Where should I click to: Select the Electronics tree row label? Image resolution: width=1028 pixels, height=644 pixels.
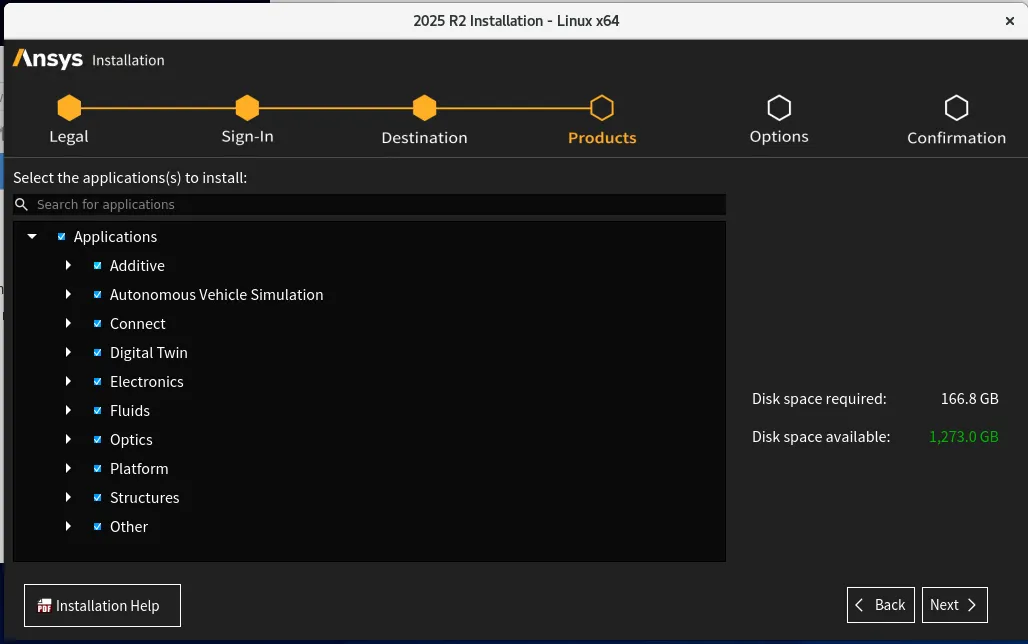click(x=147, y=382)
